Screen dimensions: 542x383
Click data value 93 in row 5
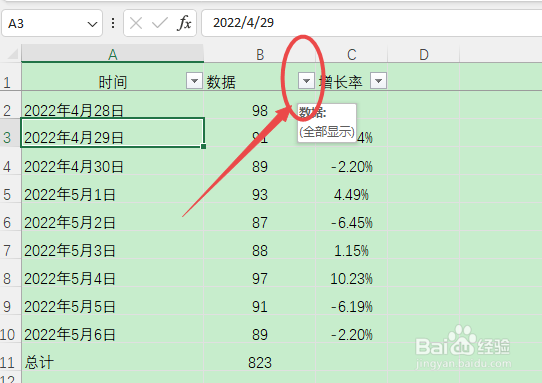[x=260, y=195]
